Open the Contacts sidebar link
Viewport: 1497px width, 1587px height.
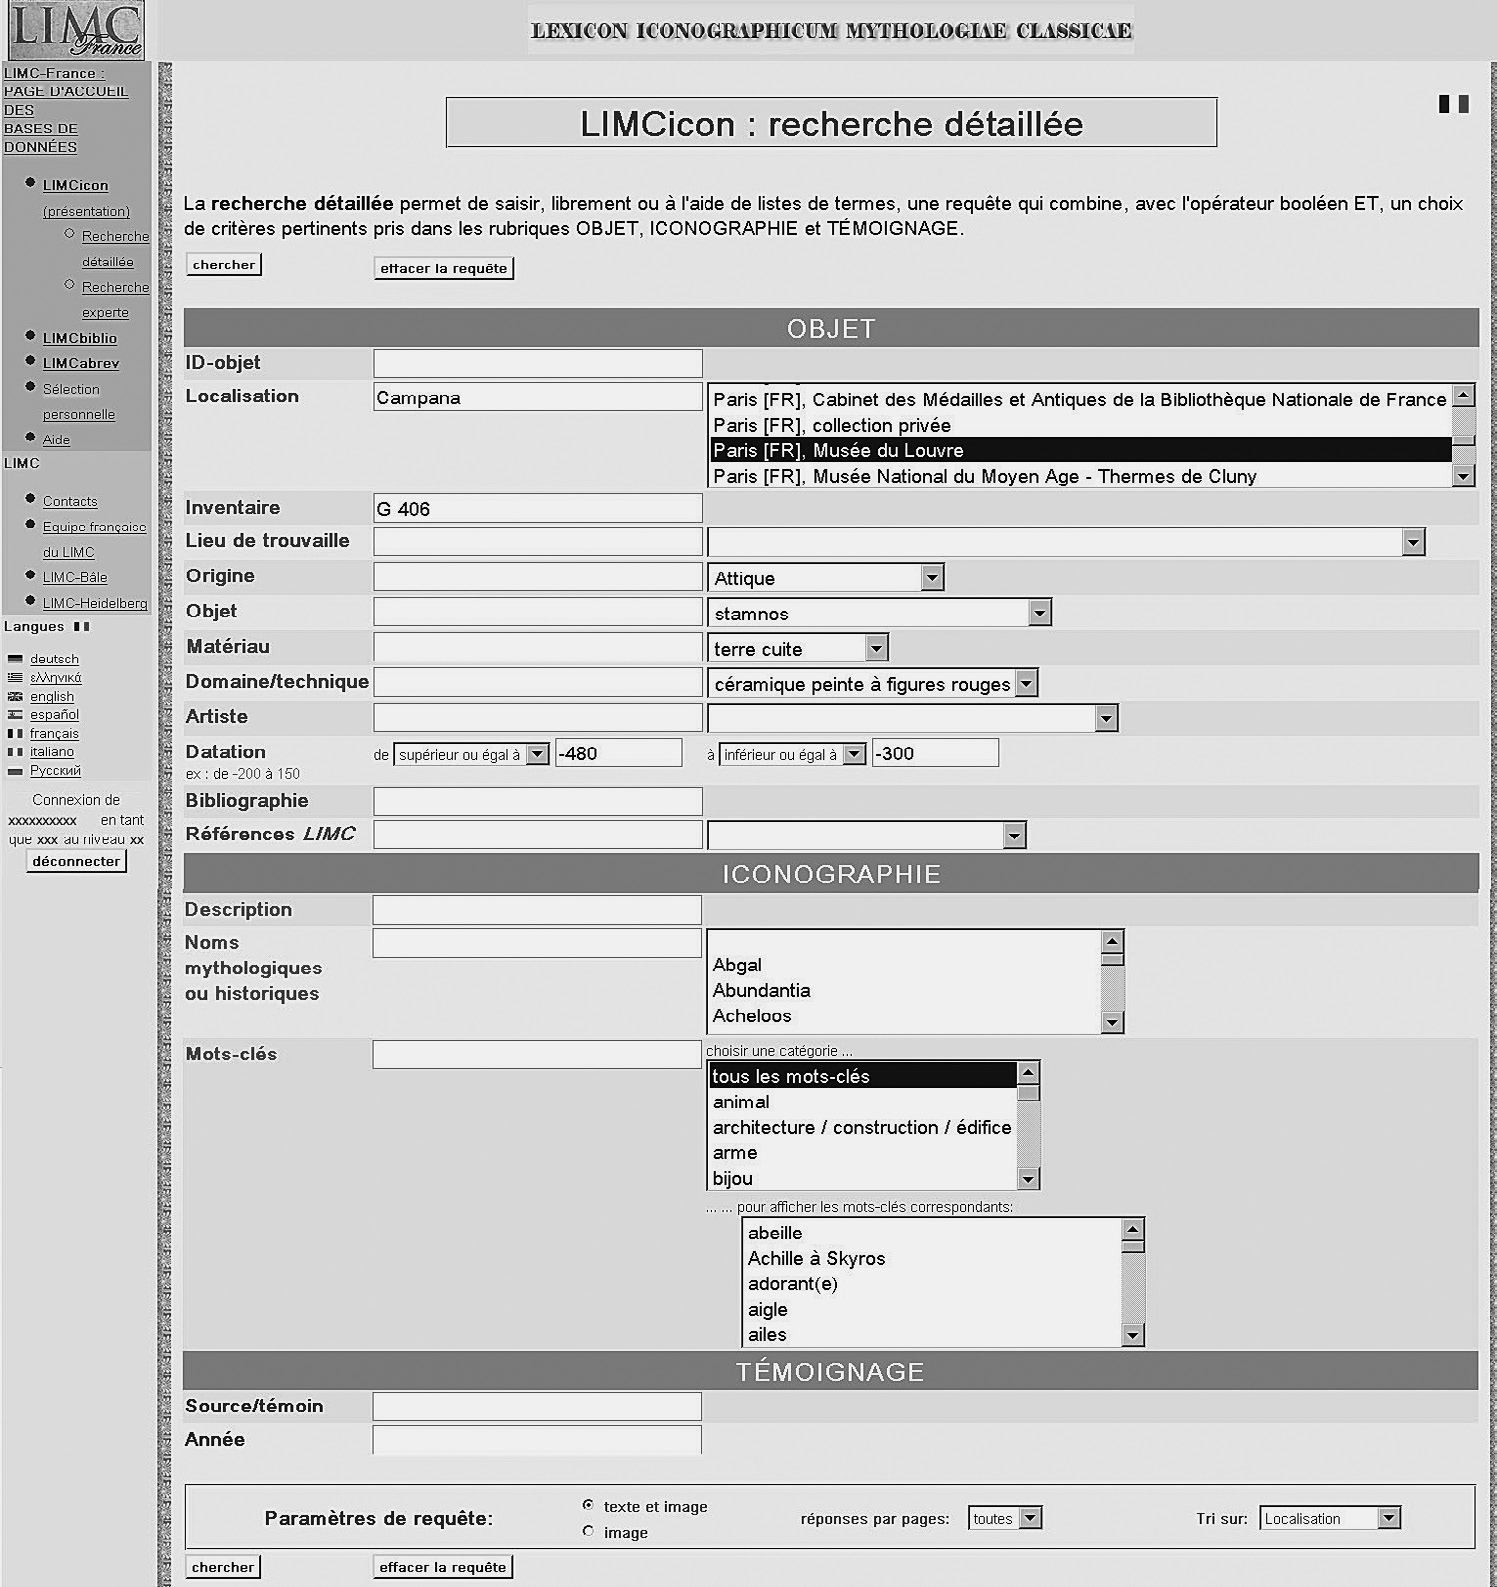click(x=70, y=501)
